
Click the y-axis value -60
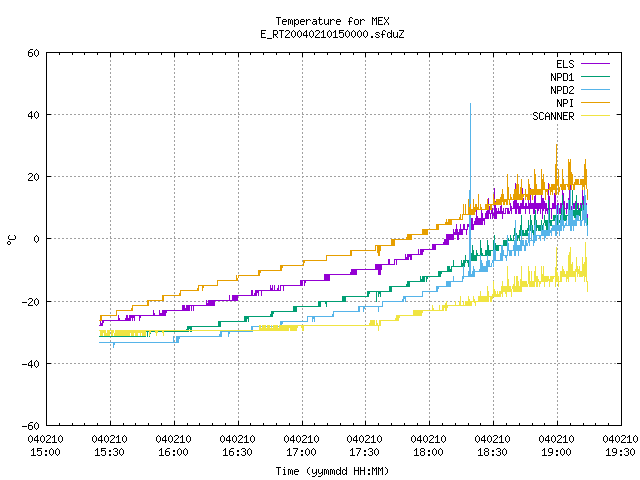point(31,426)
